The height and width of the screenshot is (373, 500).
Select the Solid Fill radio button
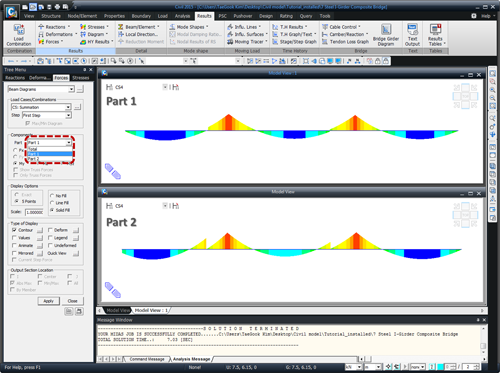point(52,210)
